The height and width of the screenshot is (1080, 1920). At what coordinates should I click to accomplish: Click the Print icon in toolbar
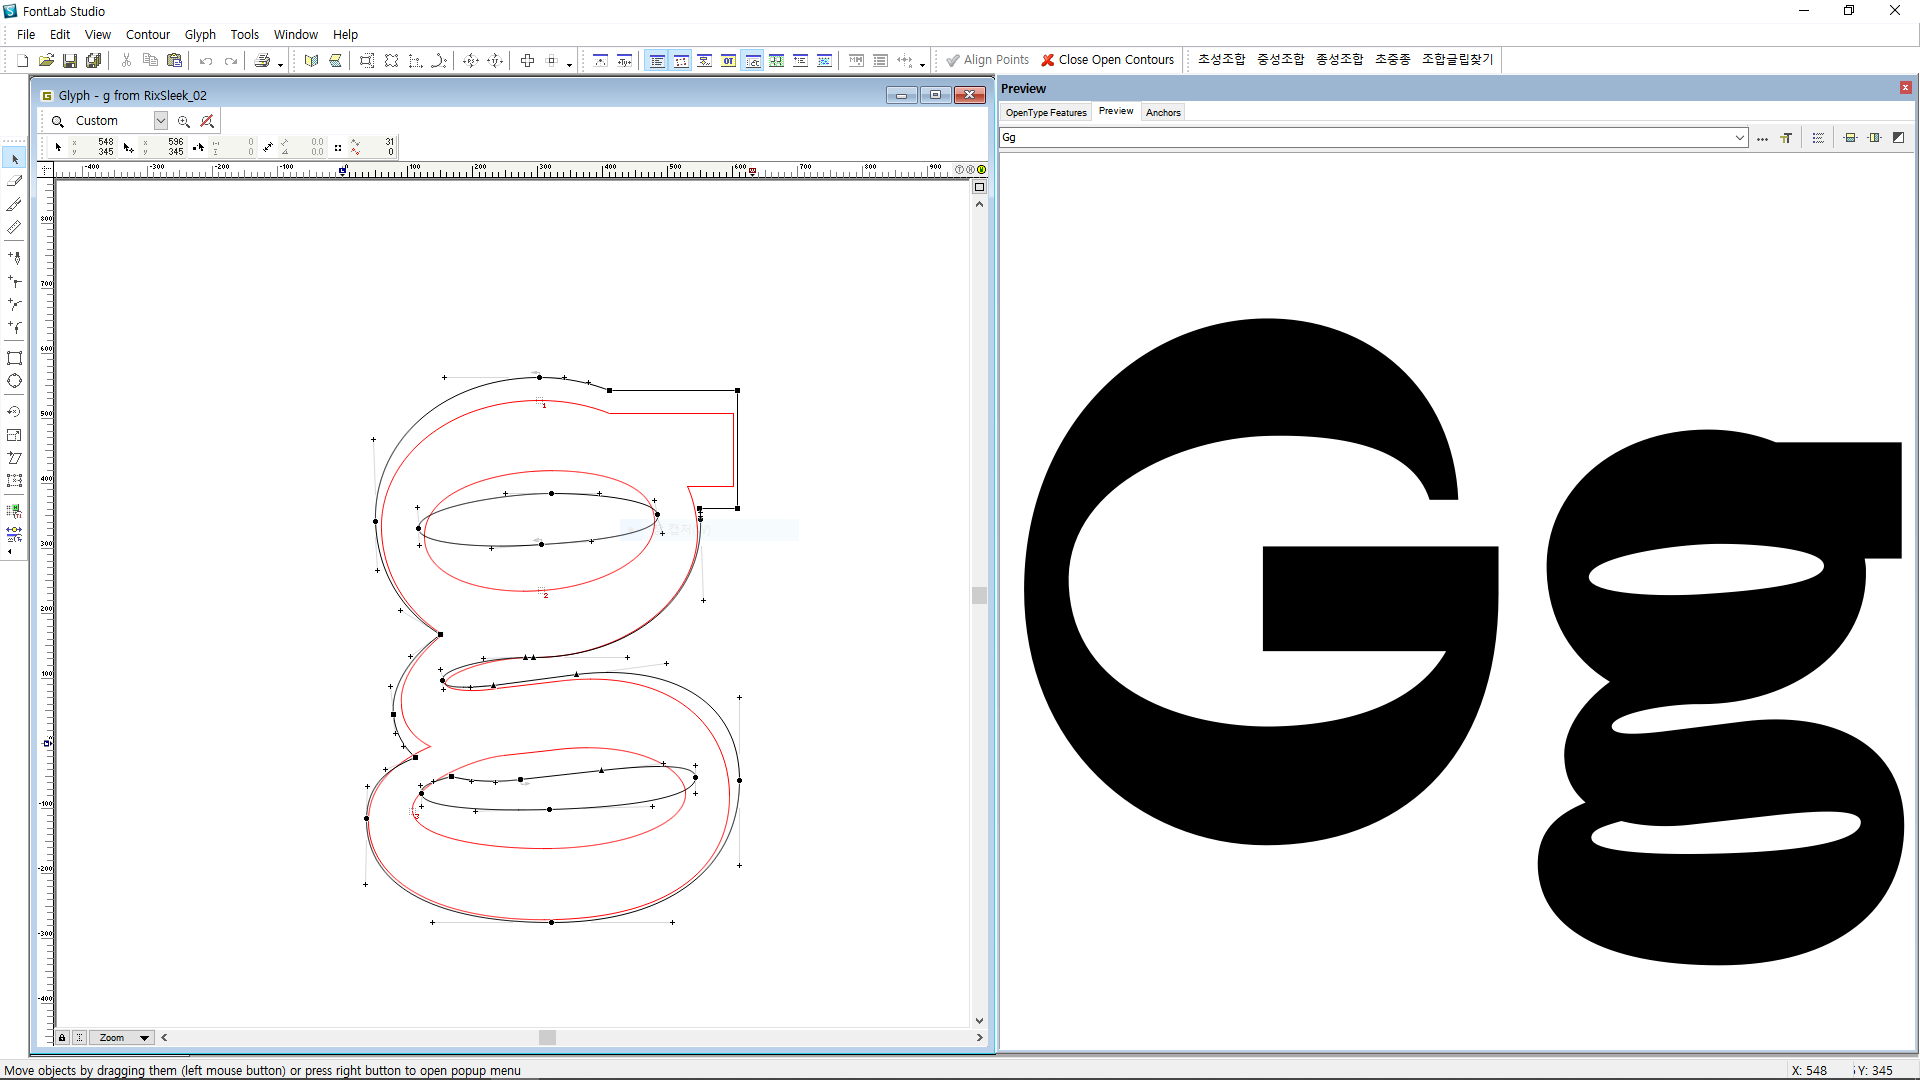[262, 61]
